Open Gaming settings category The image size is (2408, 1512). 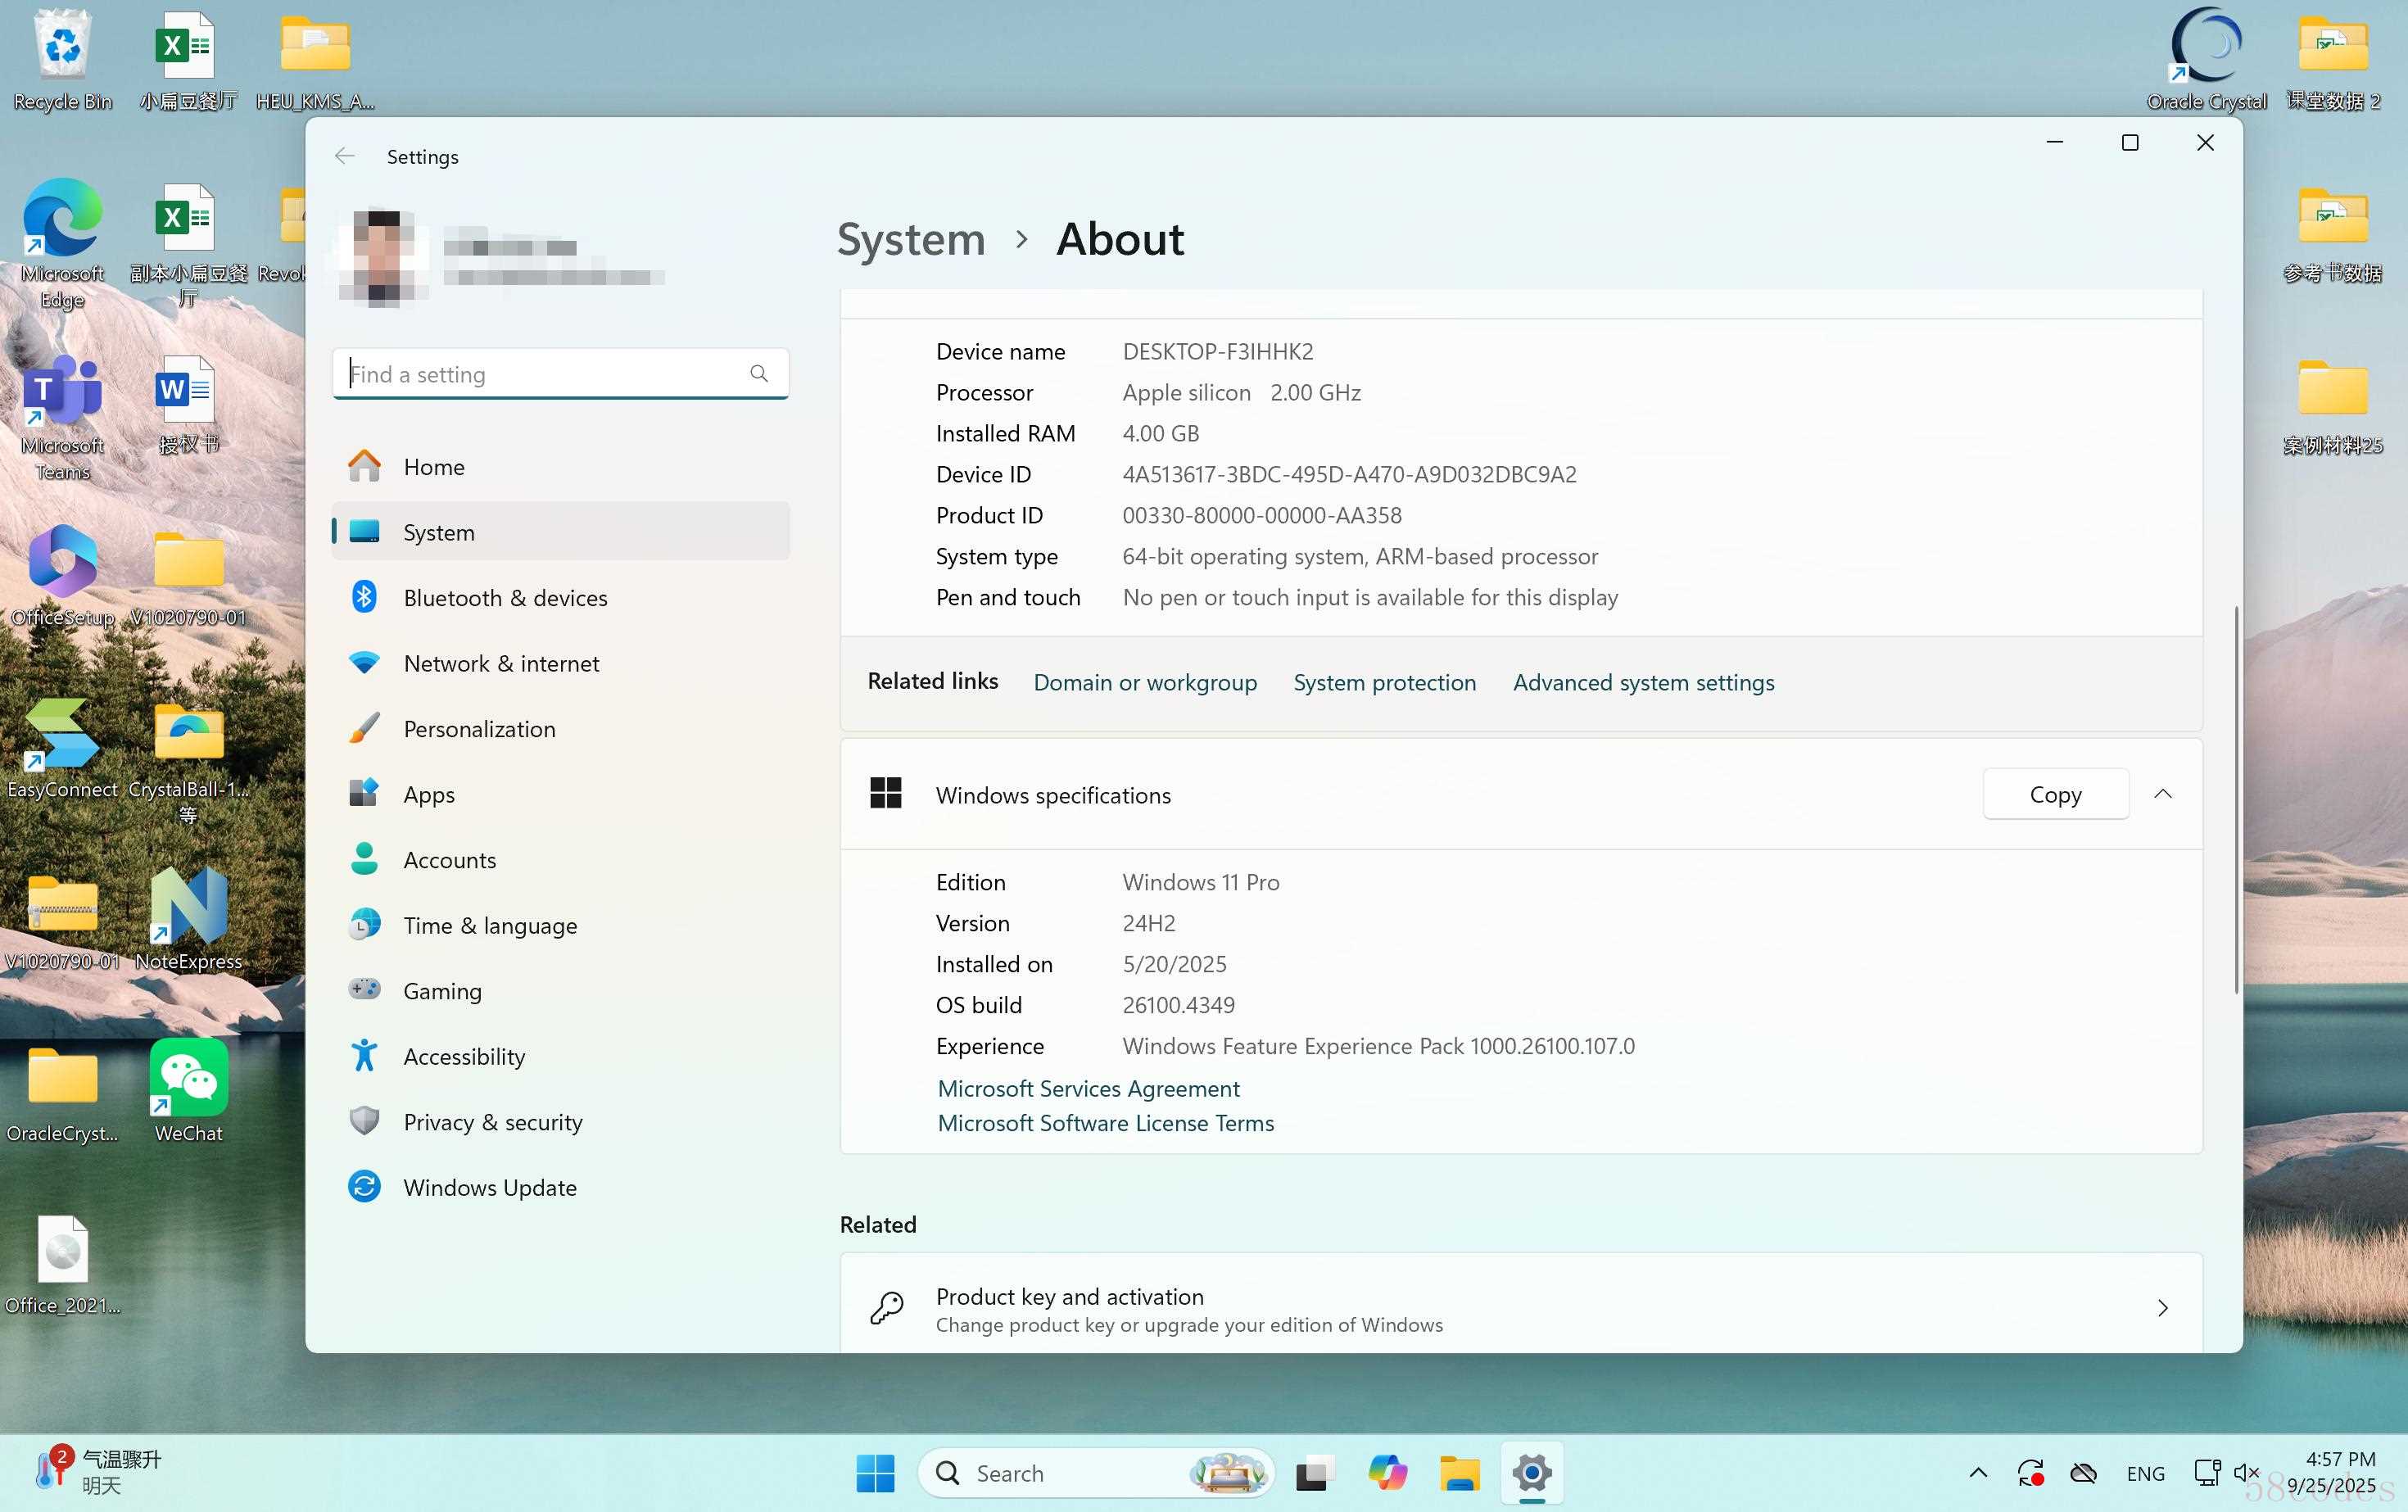tap(560, 991)
